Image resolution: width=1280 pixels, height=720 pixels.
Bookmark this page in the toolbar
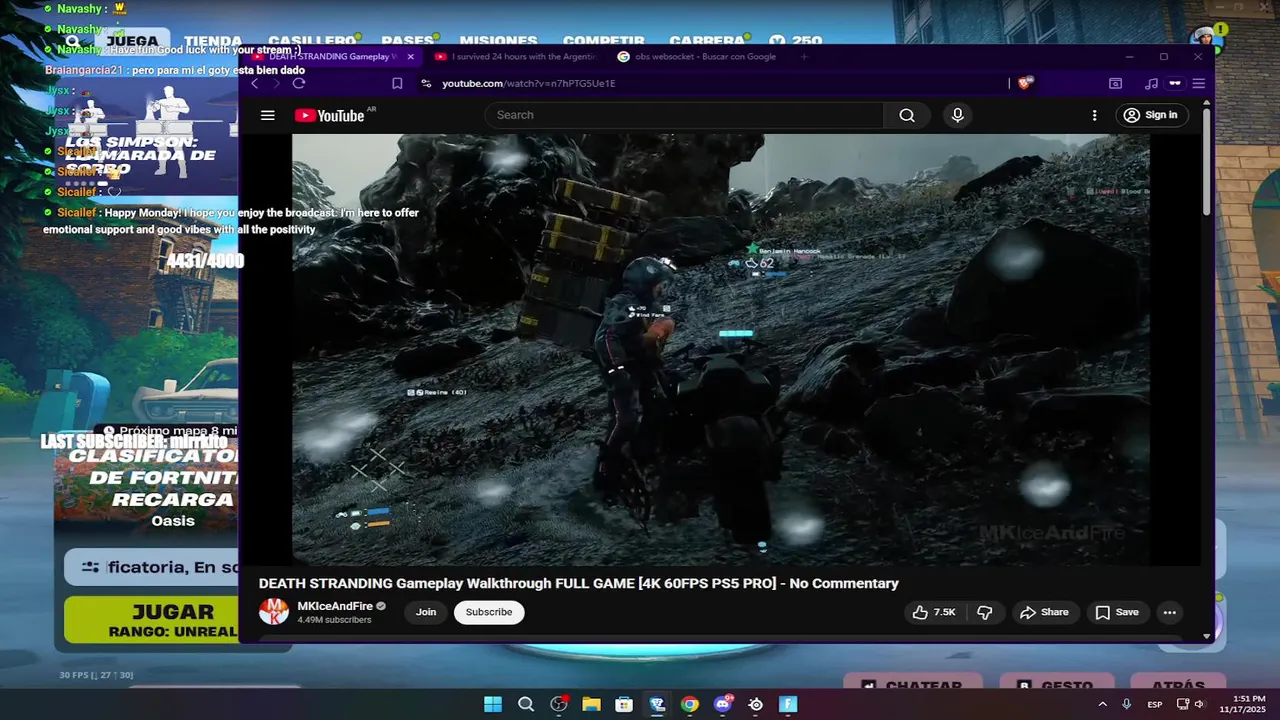point(397,83)
